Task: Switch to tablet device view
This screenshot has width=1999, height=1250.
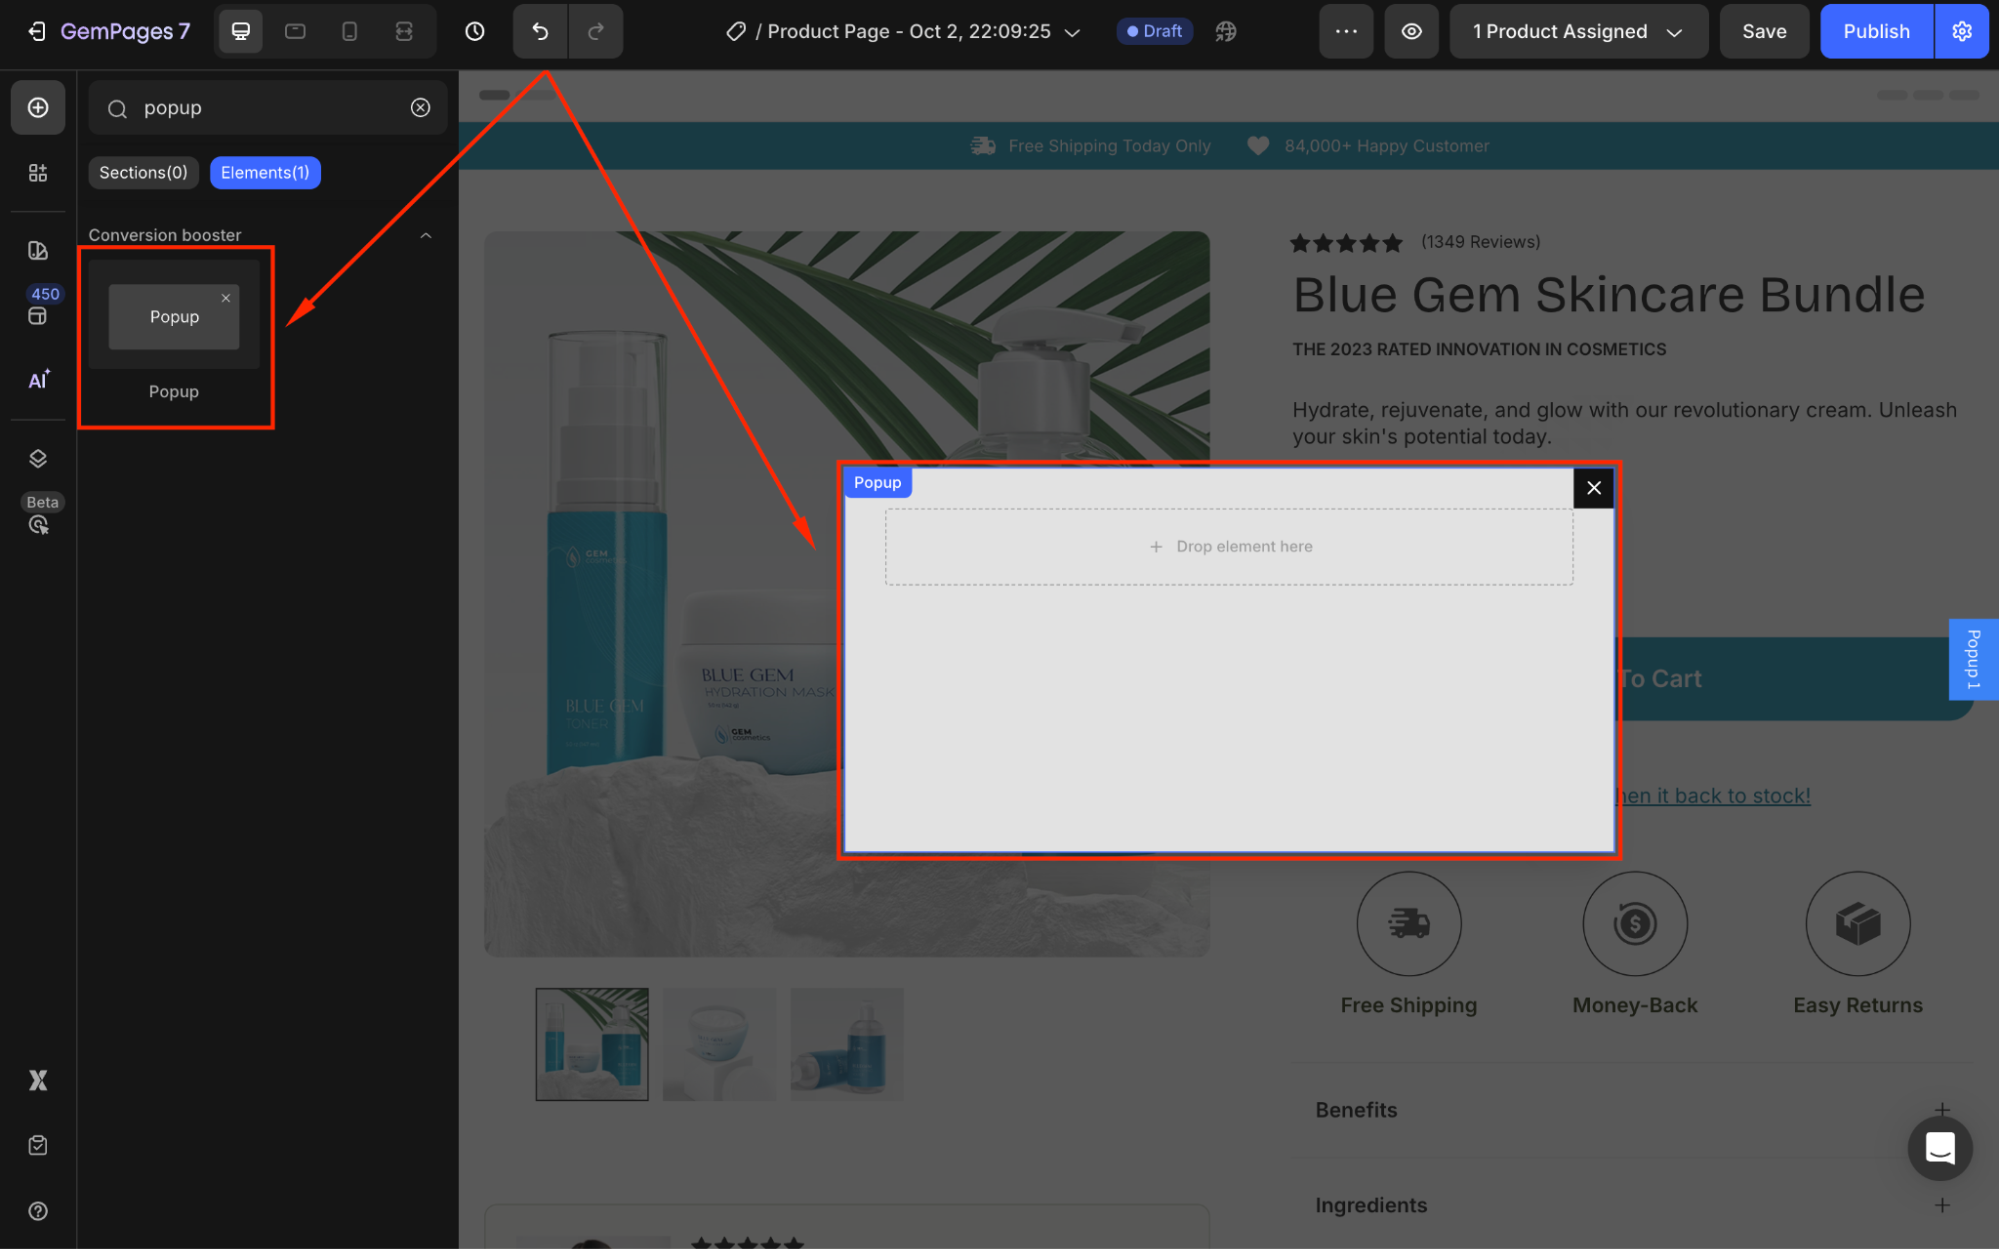Action: (295, 31)
